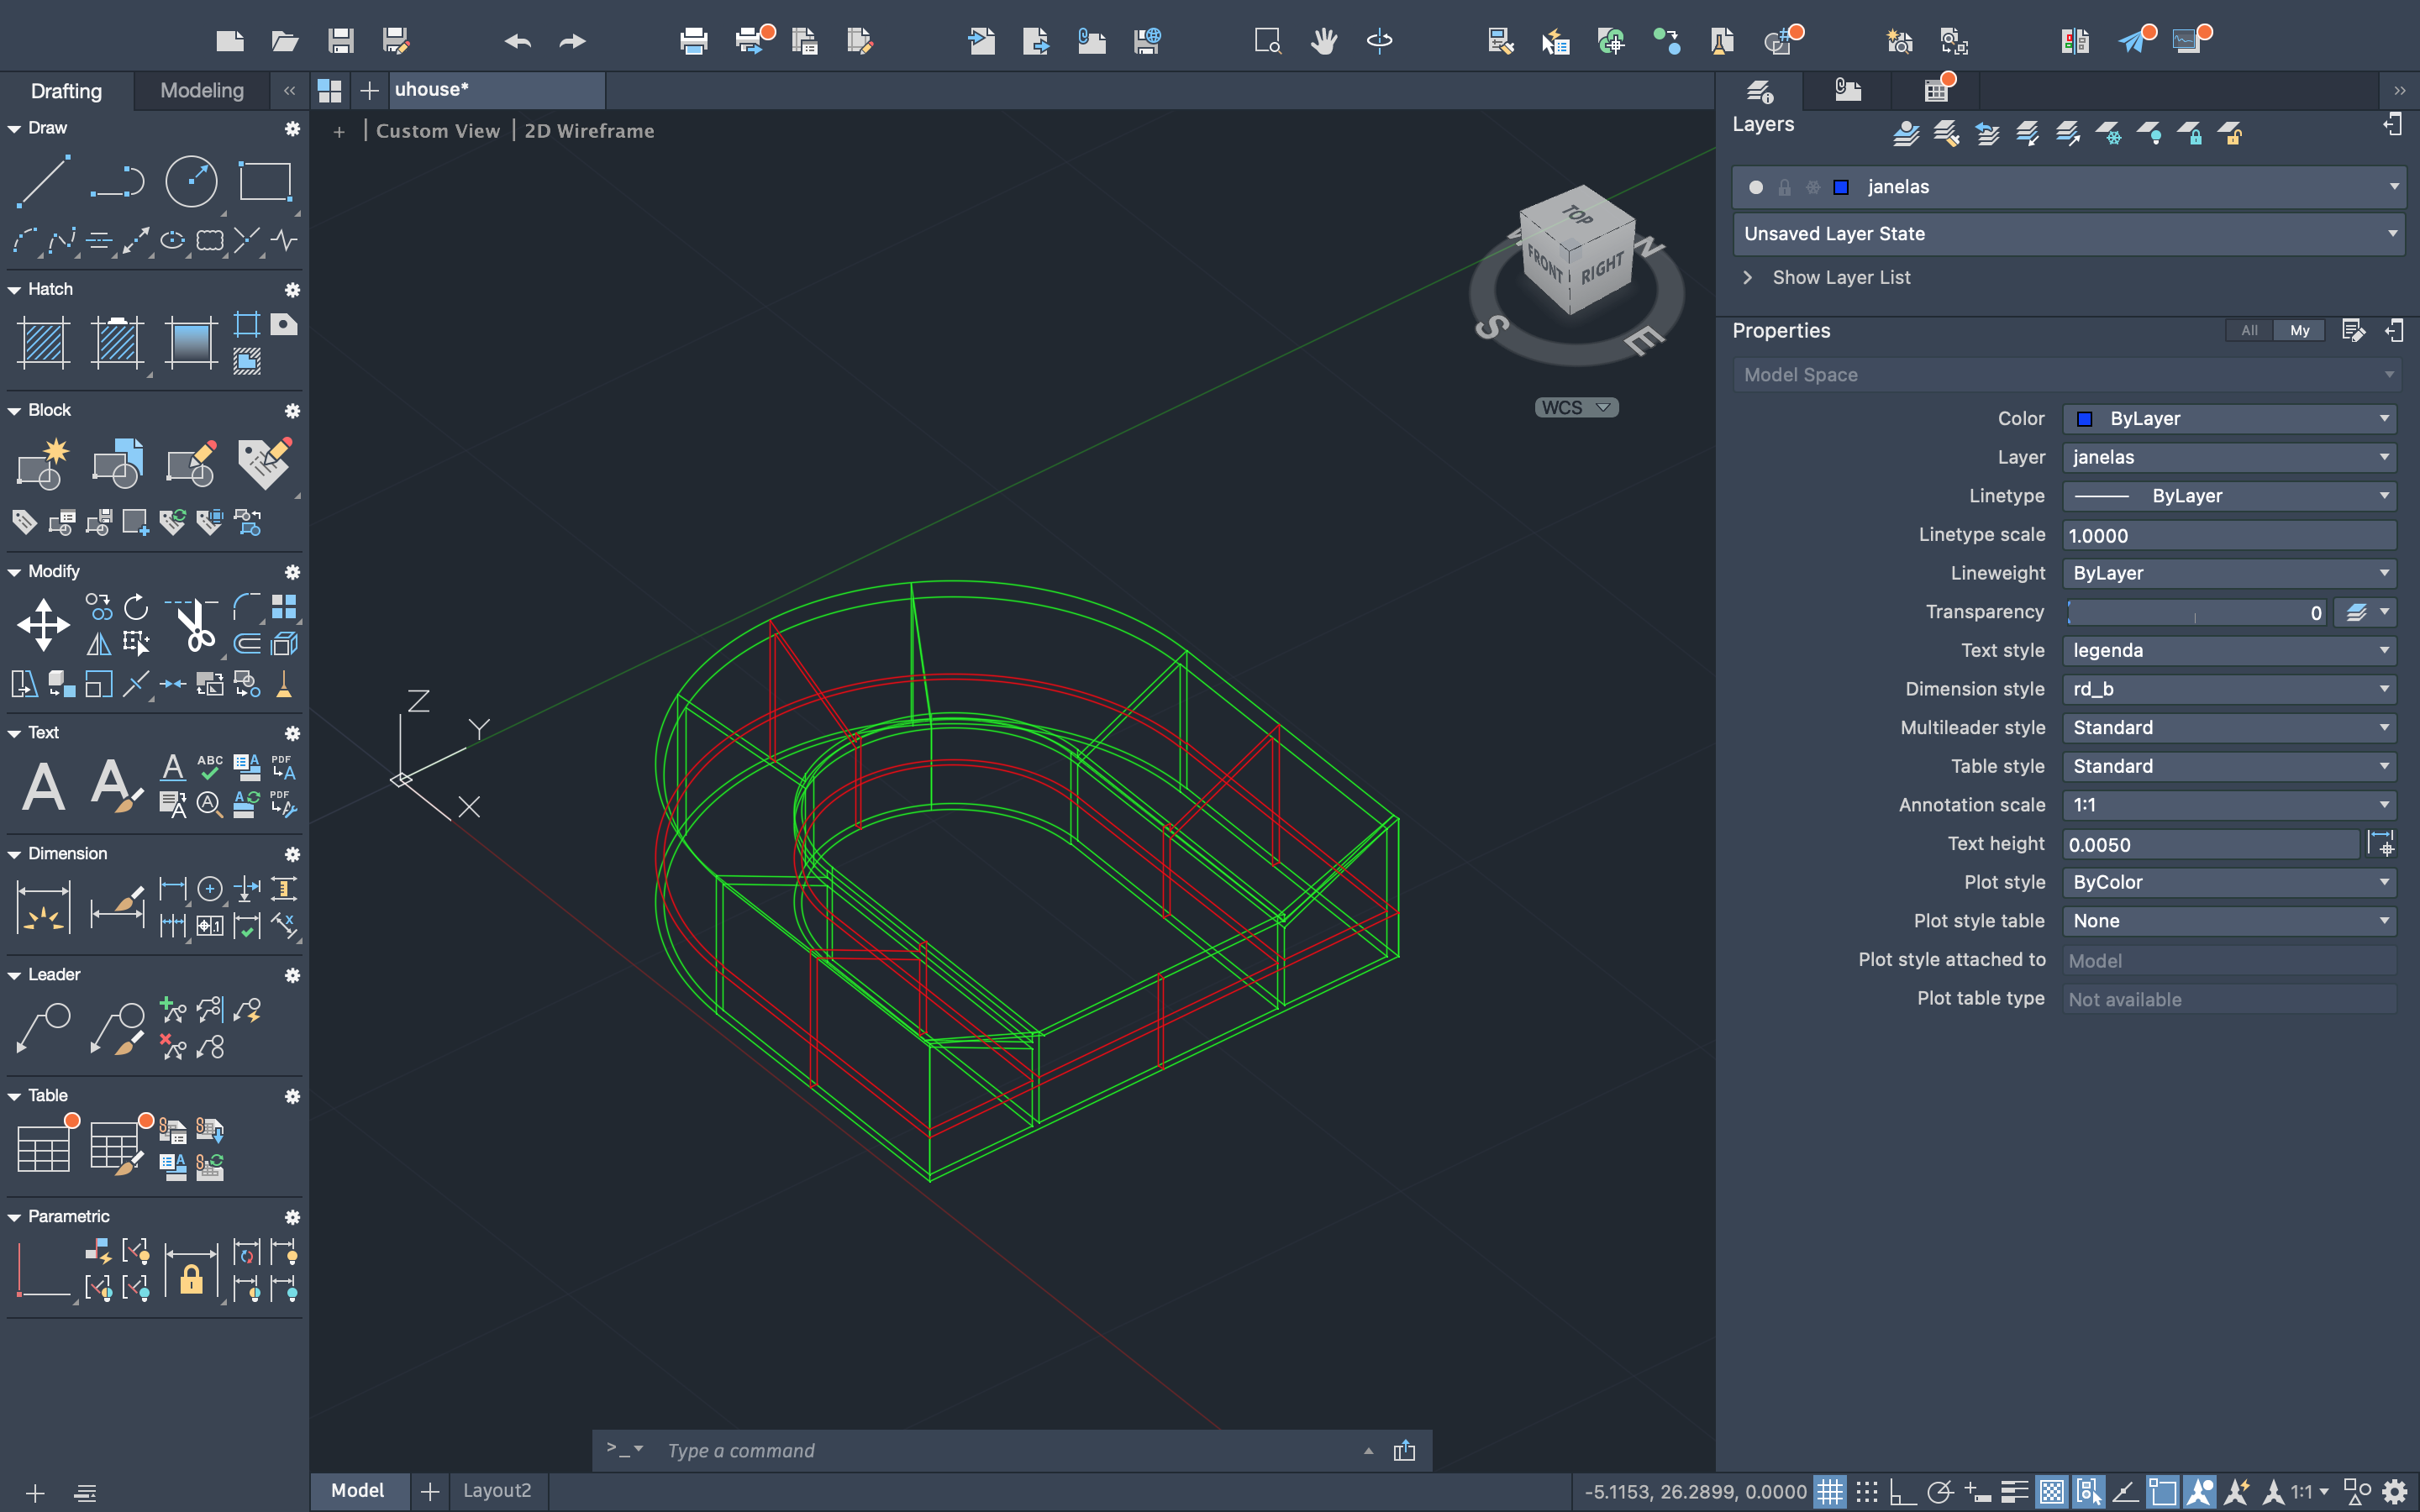
Task: Click the All properties filter button
Action: [2249, 331]
